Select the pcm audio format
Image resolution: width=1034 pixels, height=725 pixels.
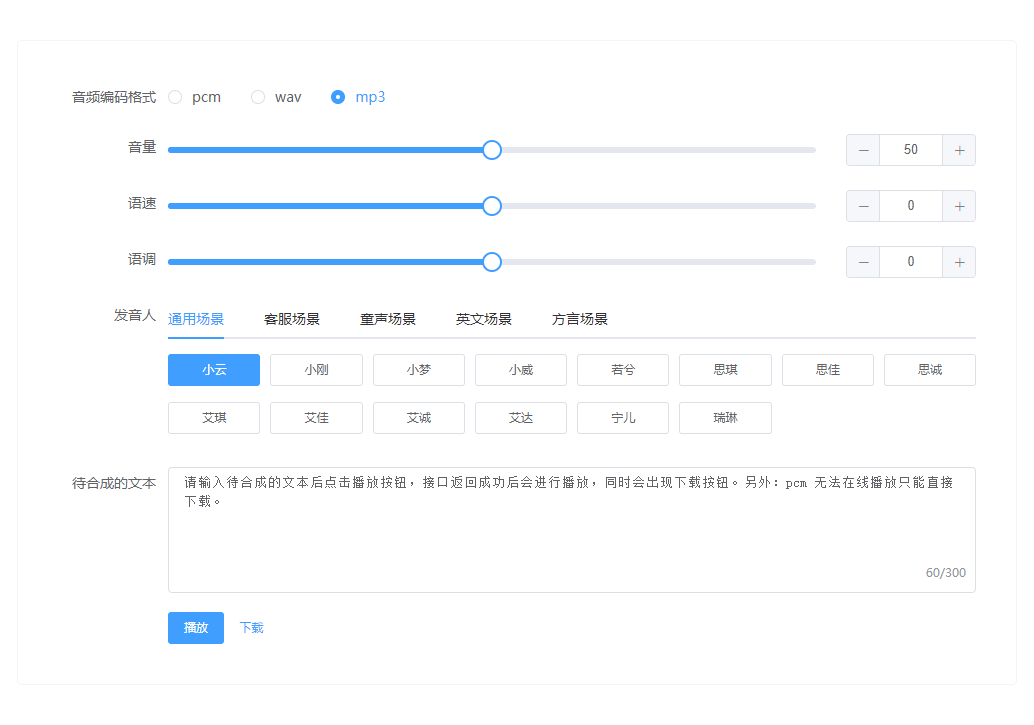click(x=176, y=97)
